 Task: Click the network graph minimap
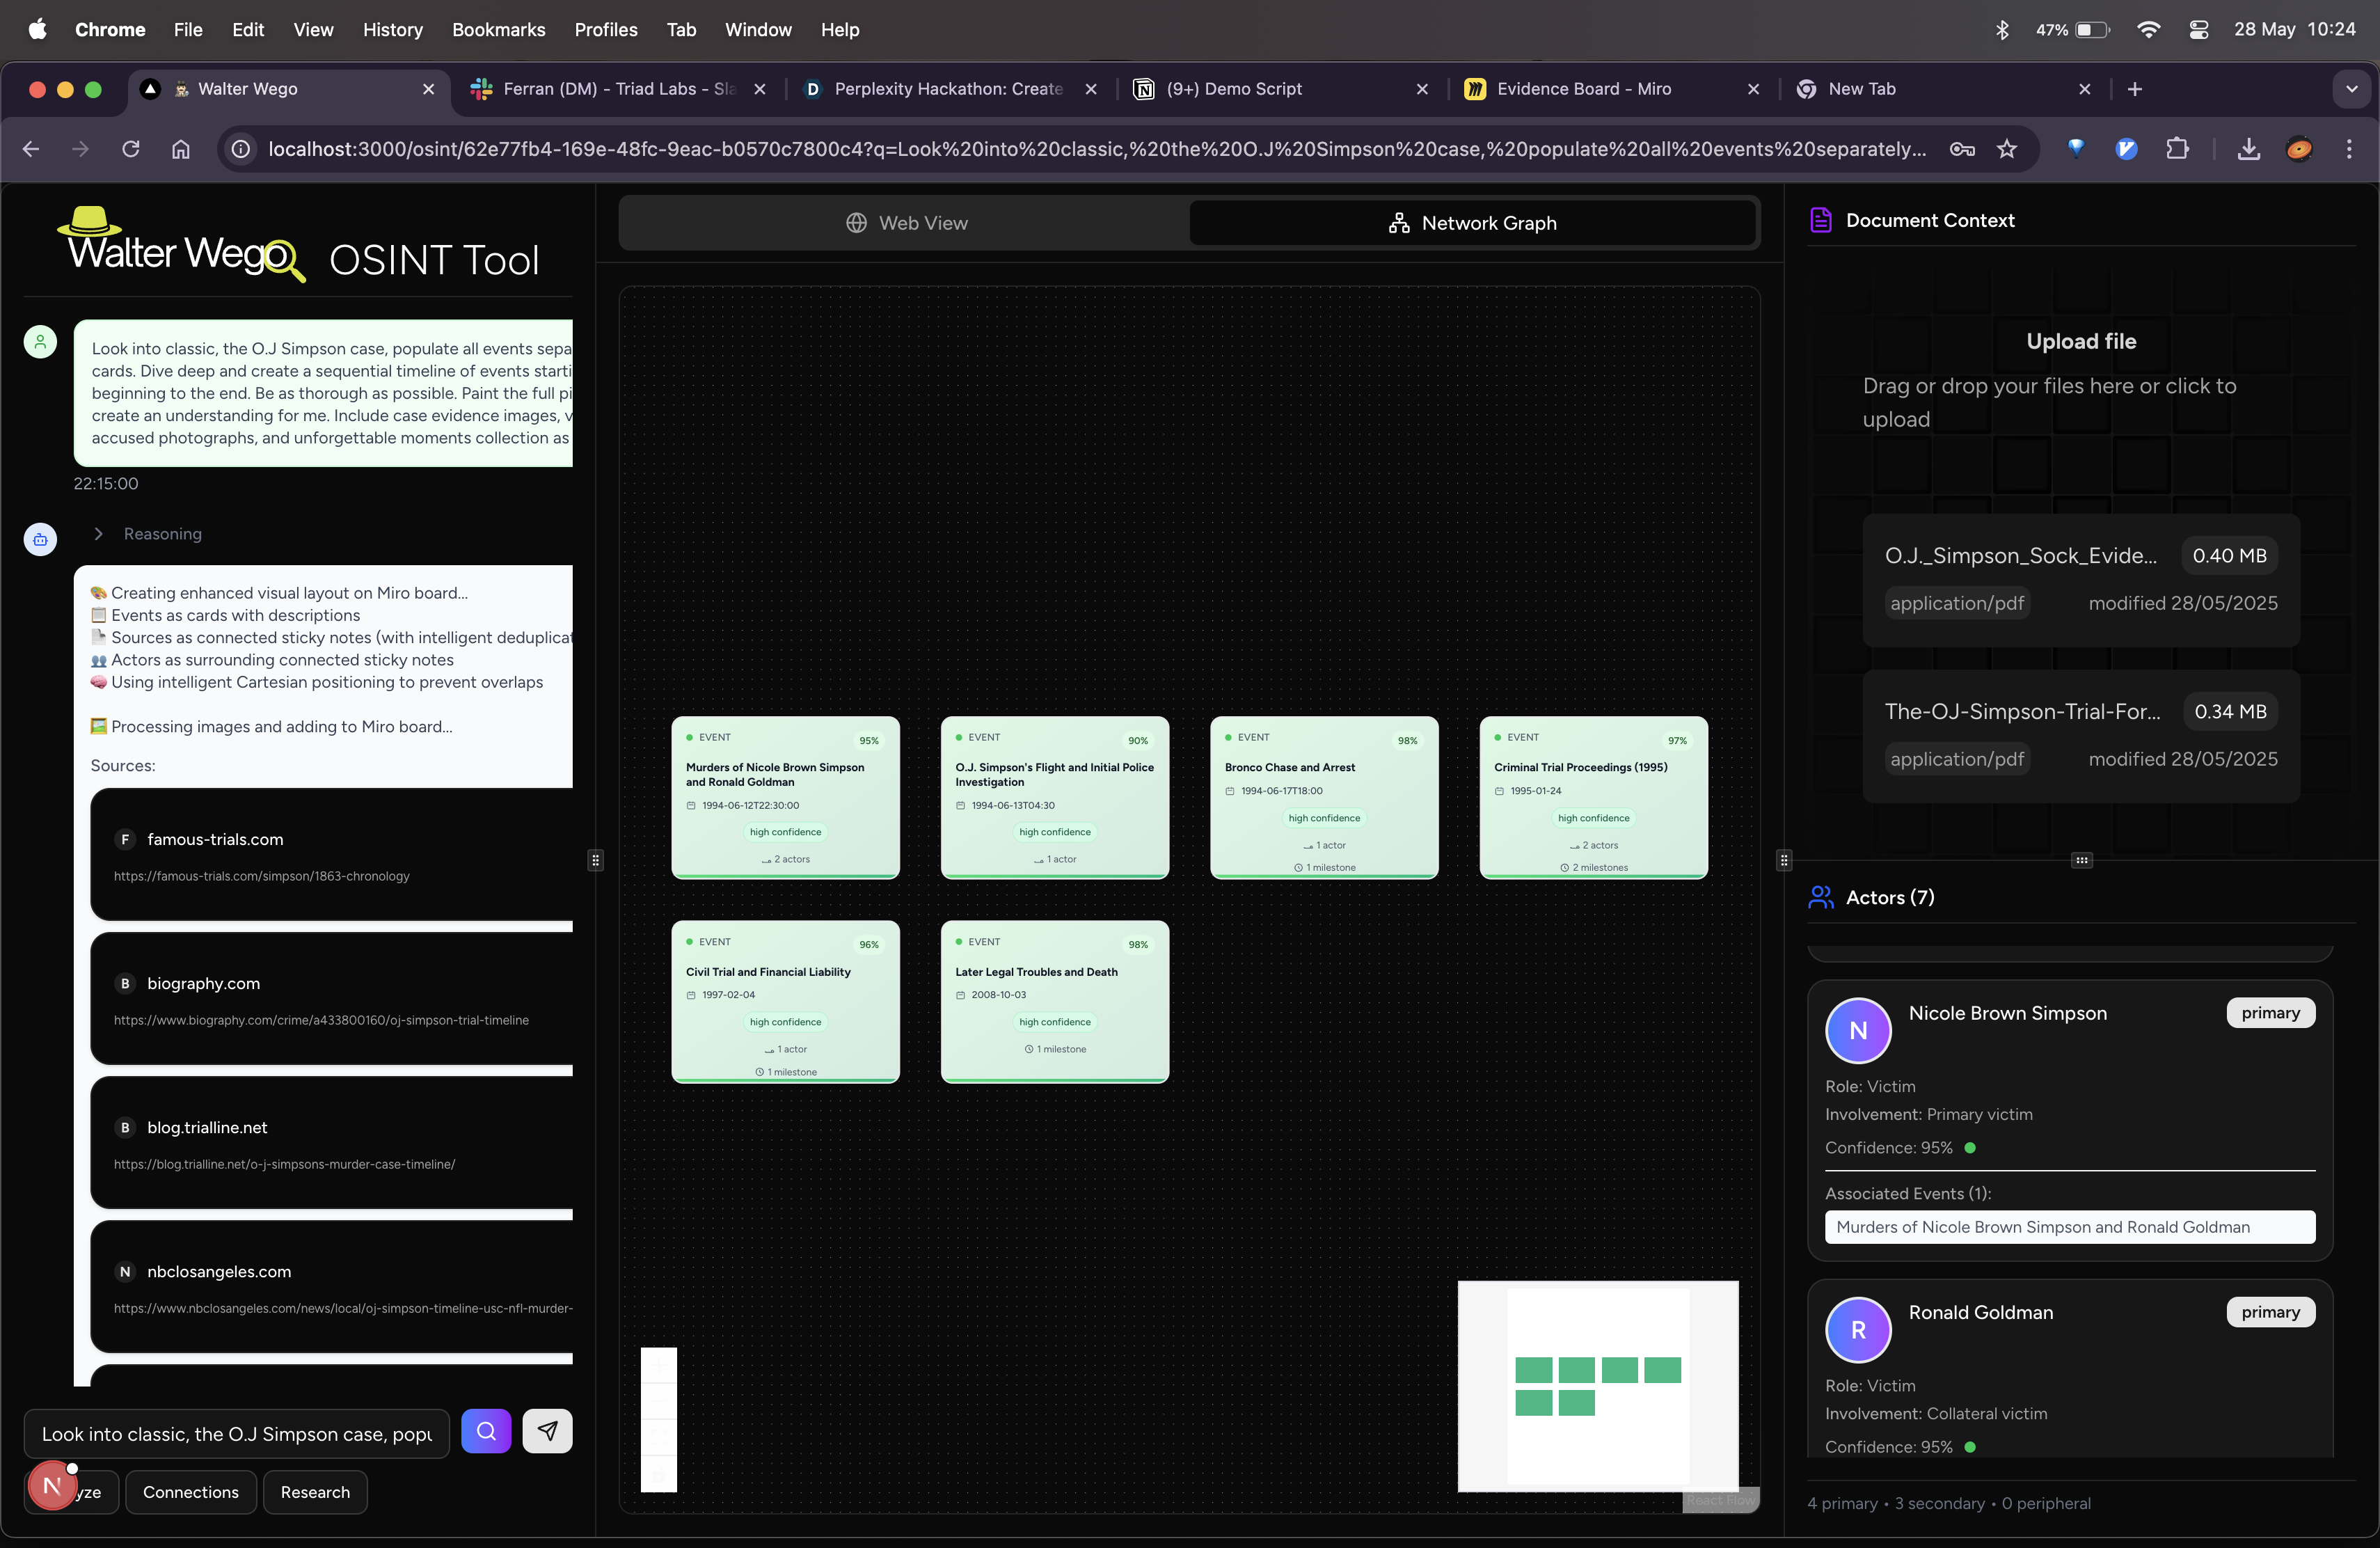click(x=1597, y=1386)
